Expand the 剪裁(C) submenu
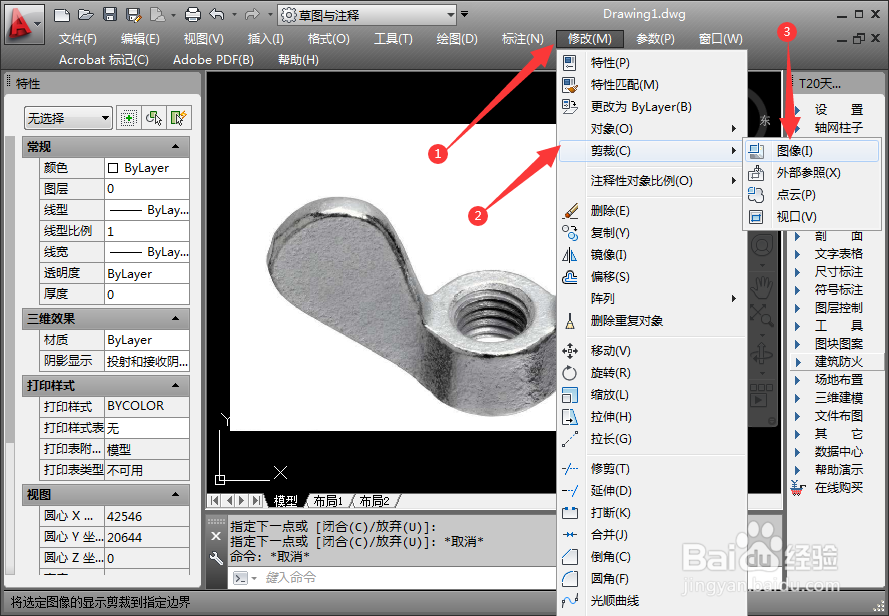This screenshot has width=889, height=616. click(653, 151)
